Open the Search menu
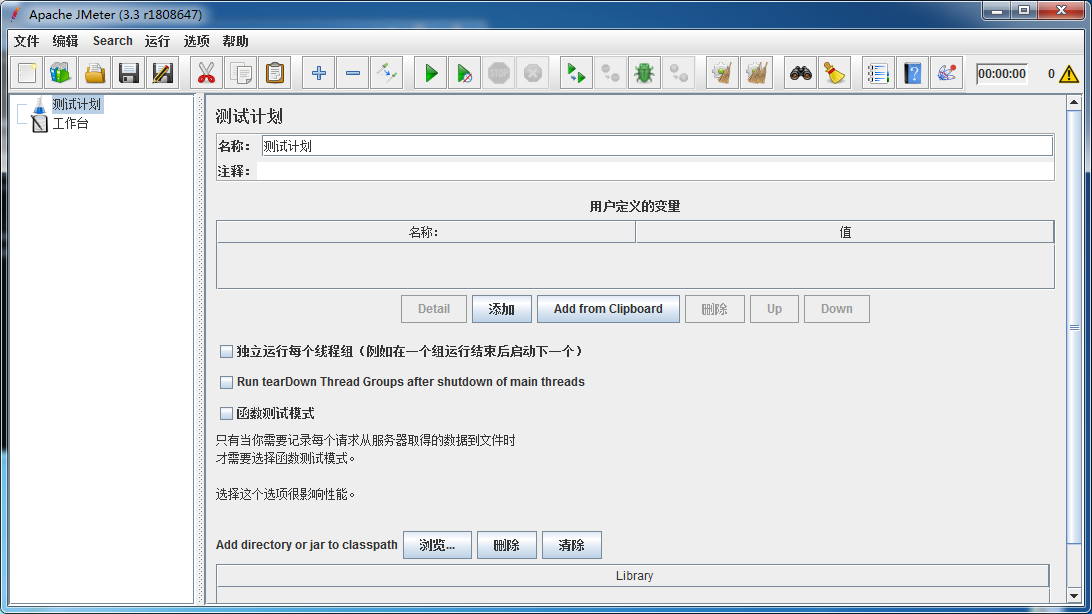Image resolution: width=1092 pixels, height=614 pixels. (112, 41)
